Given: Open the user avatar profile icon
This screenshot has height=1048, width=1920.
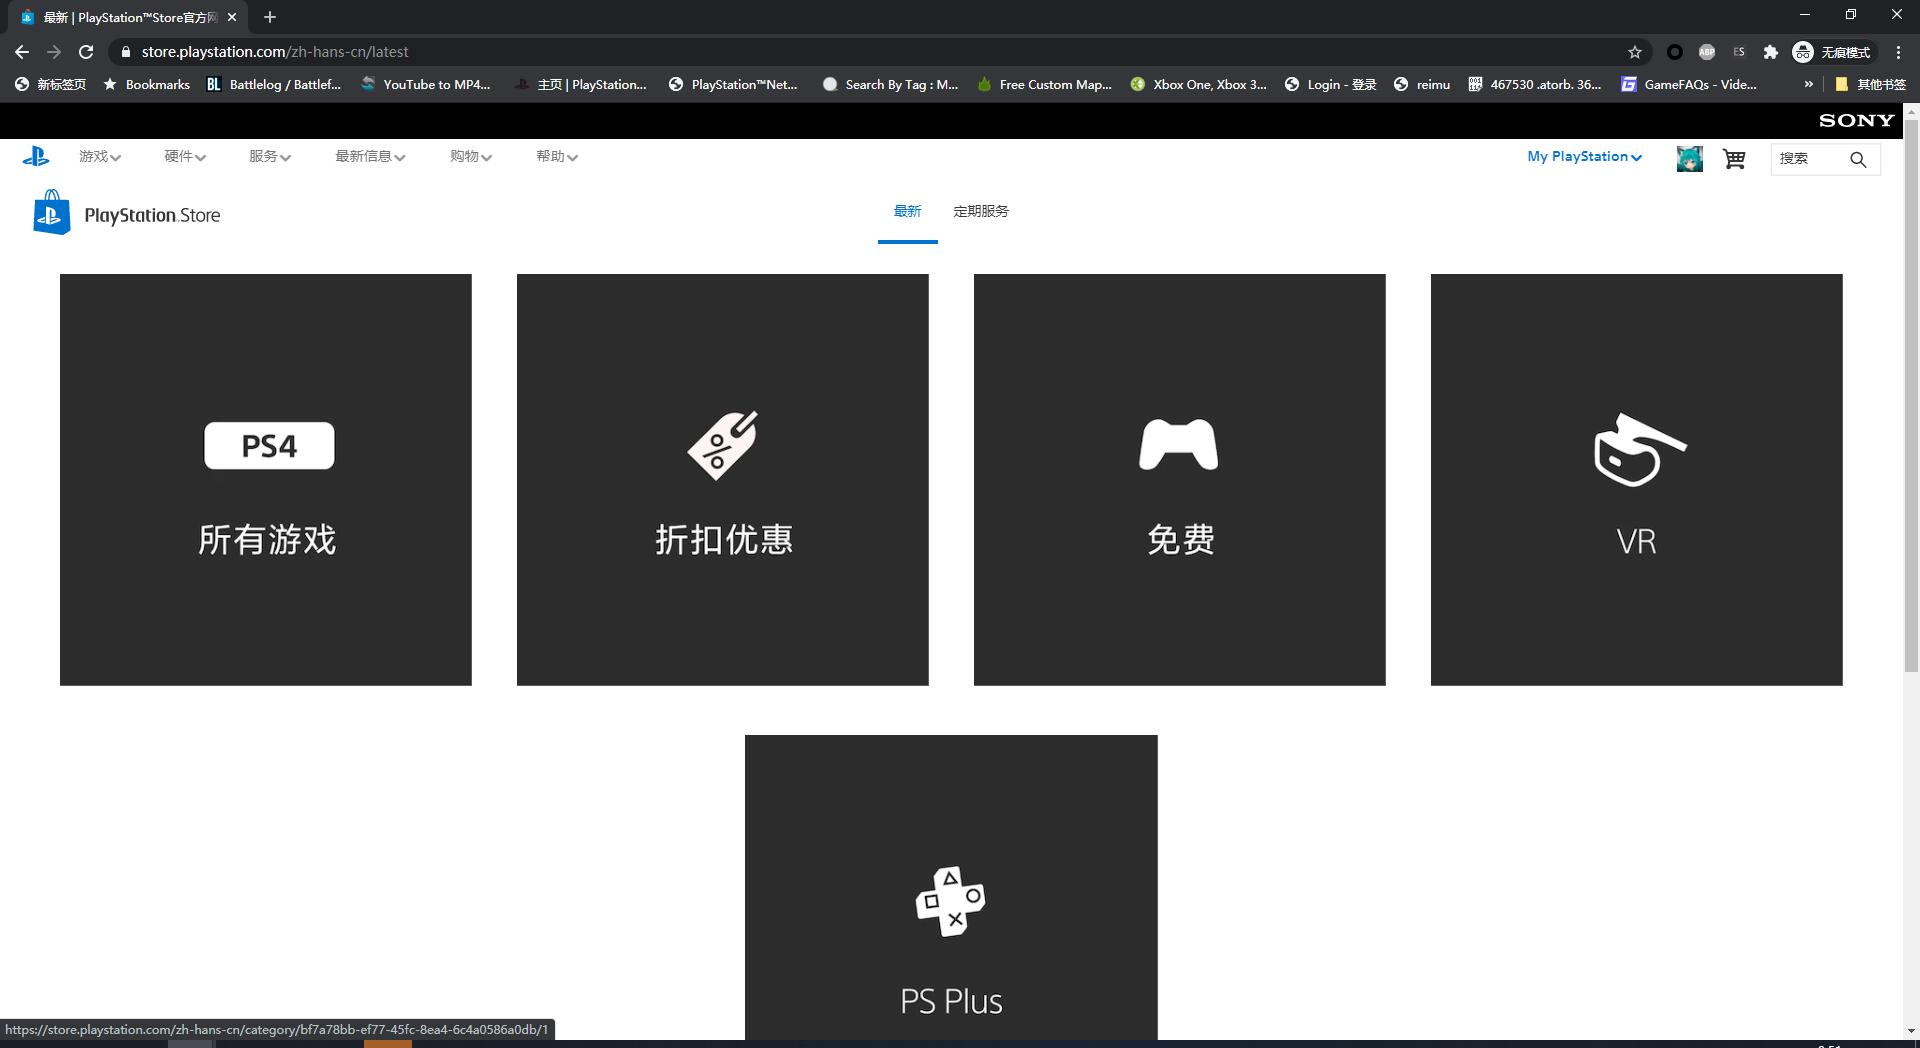Looking at the screenshot, I should [1689, 159].
